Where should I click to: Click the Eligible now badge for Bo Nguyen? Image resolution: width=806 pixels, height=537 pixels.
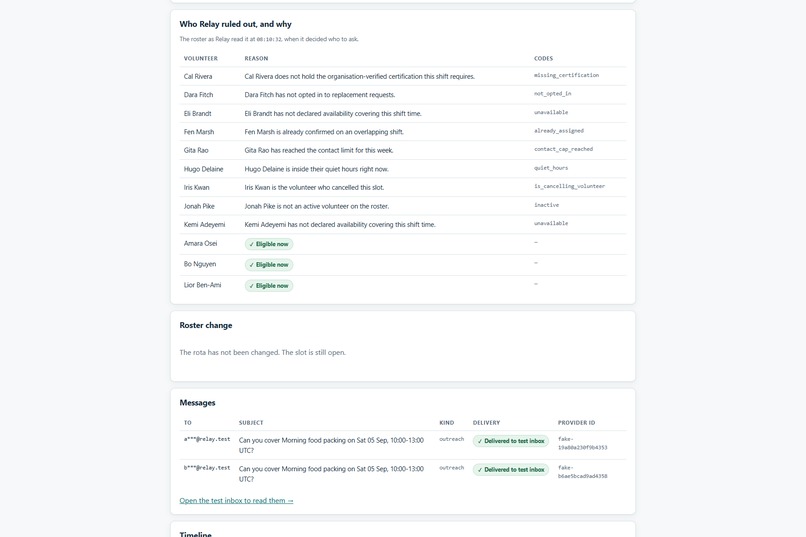269,265
